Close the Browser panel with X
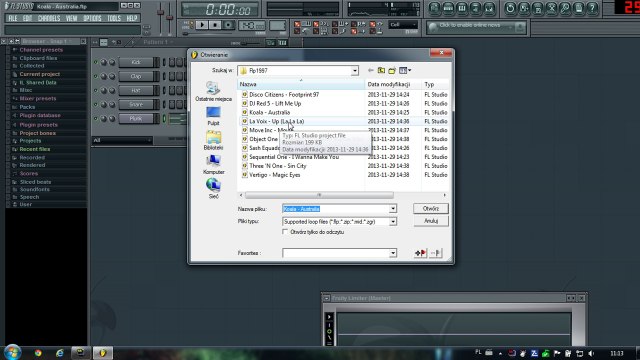 pyautogui.click(x=83, y=41)
